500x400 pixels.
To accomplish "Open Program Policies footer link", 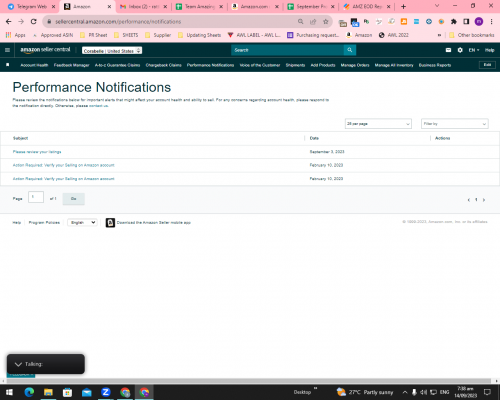I will coord(44,222).
